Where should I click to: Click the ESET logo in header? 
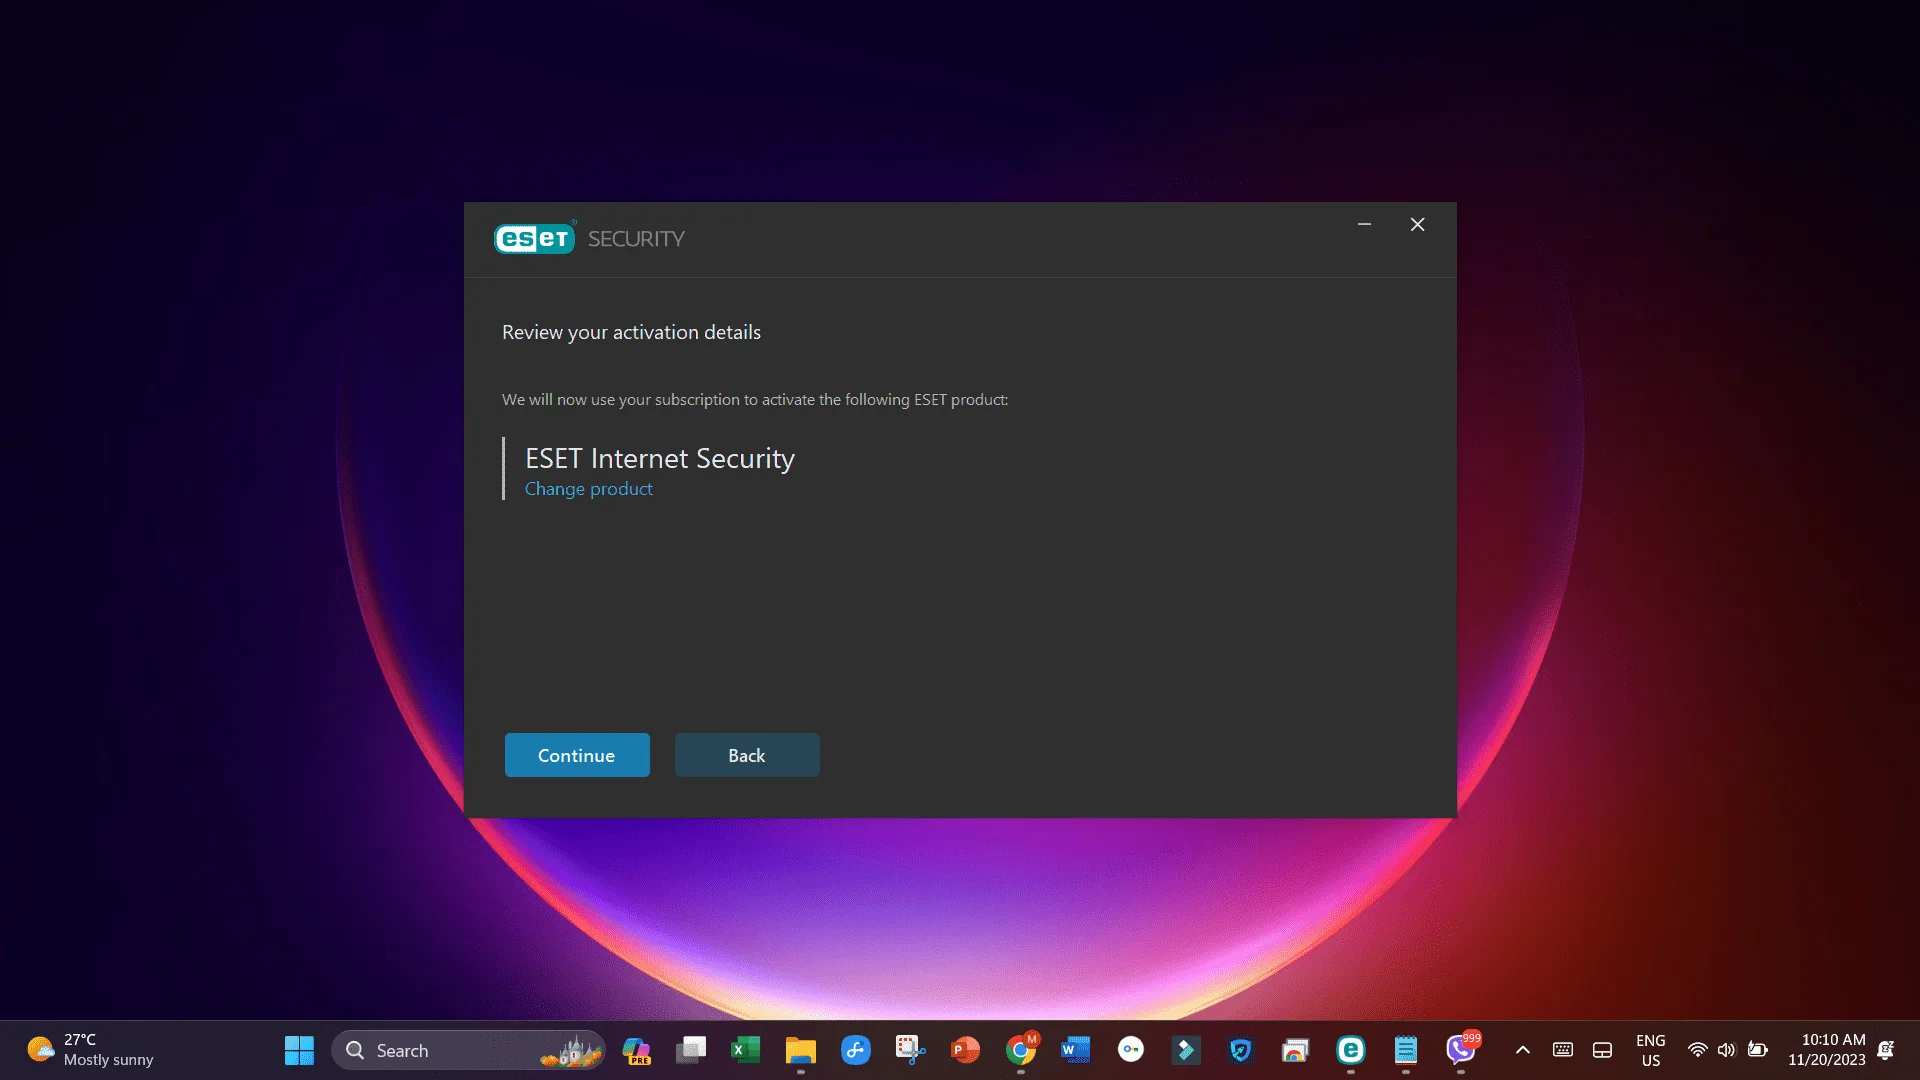(535, 238)
